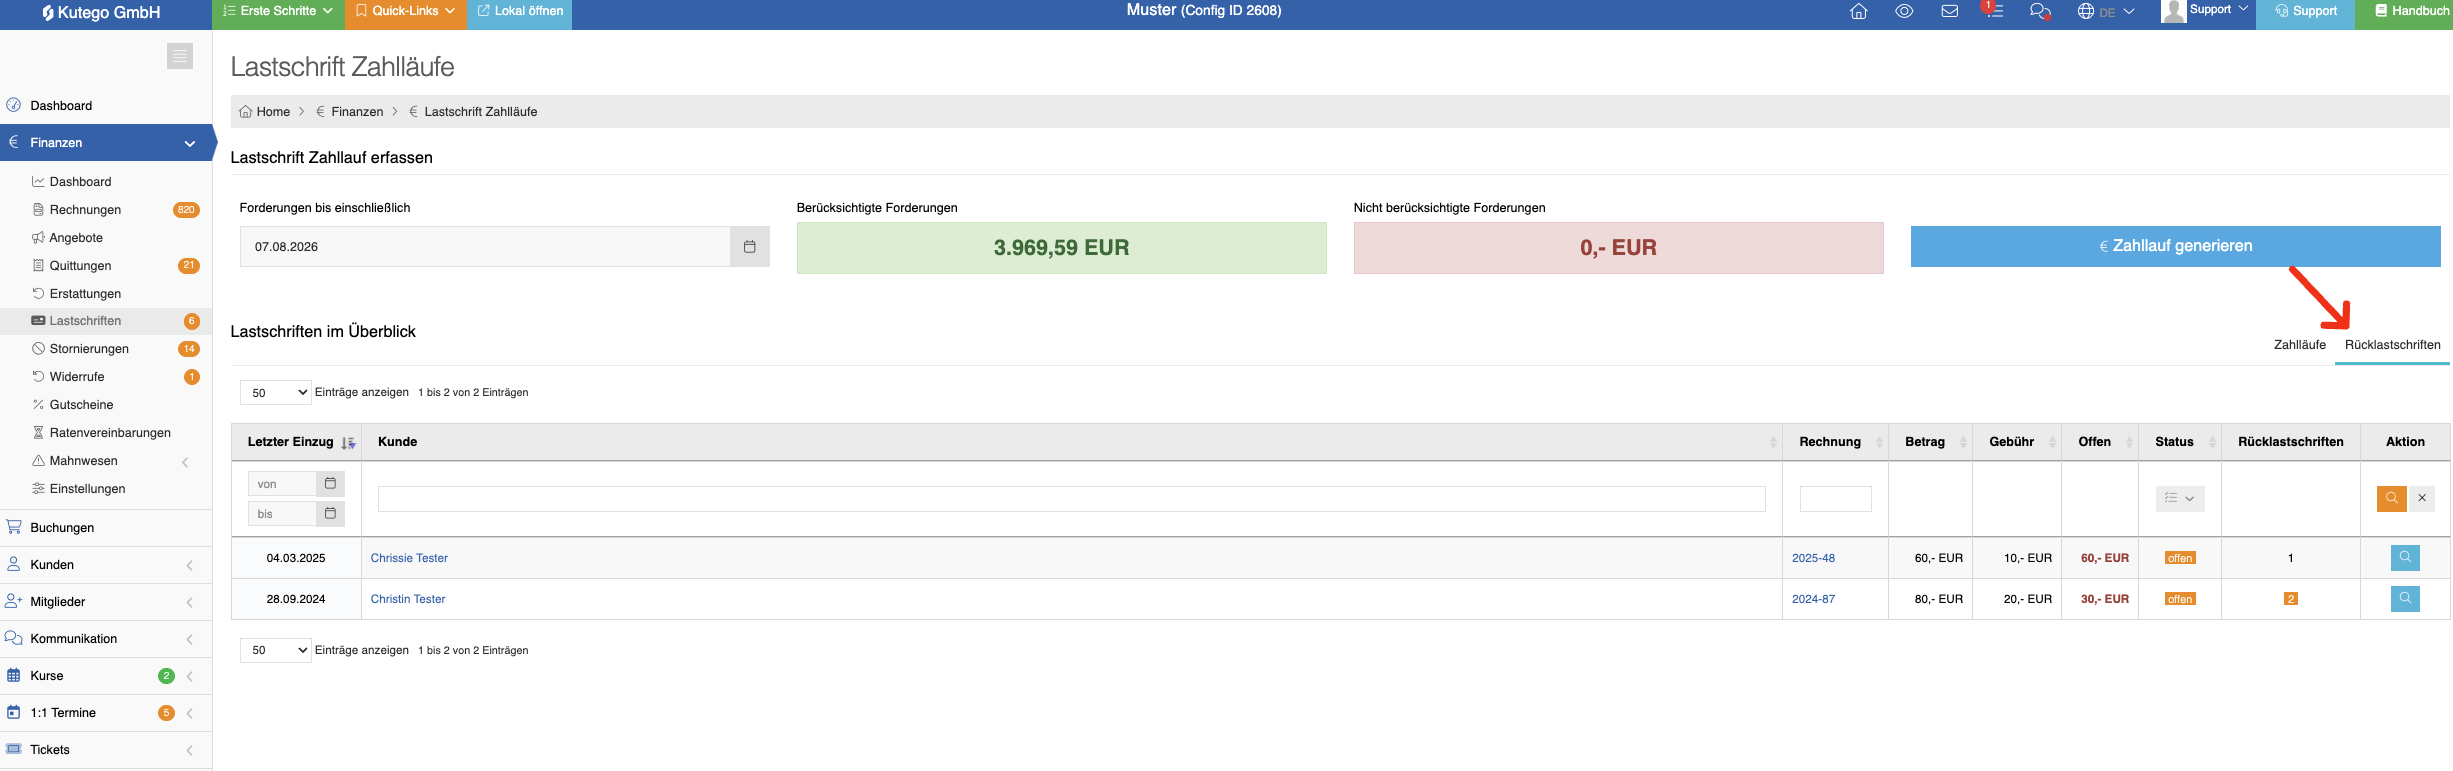Click the eye icon in top bar
This screenshot has height=771, width=2453.
[1904, 12]
